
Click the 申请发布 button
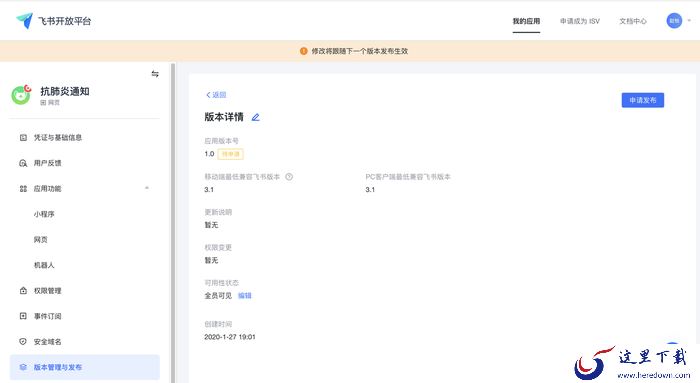click(643, 100)
